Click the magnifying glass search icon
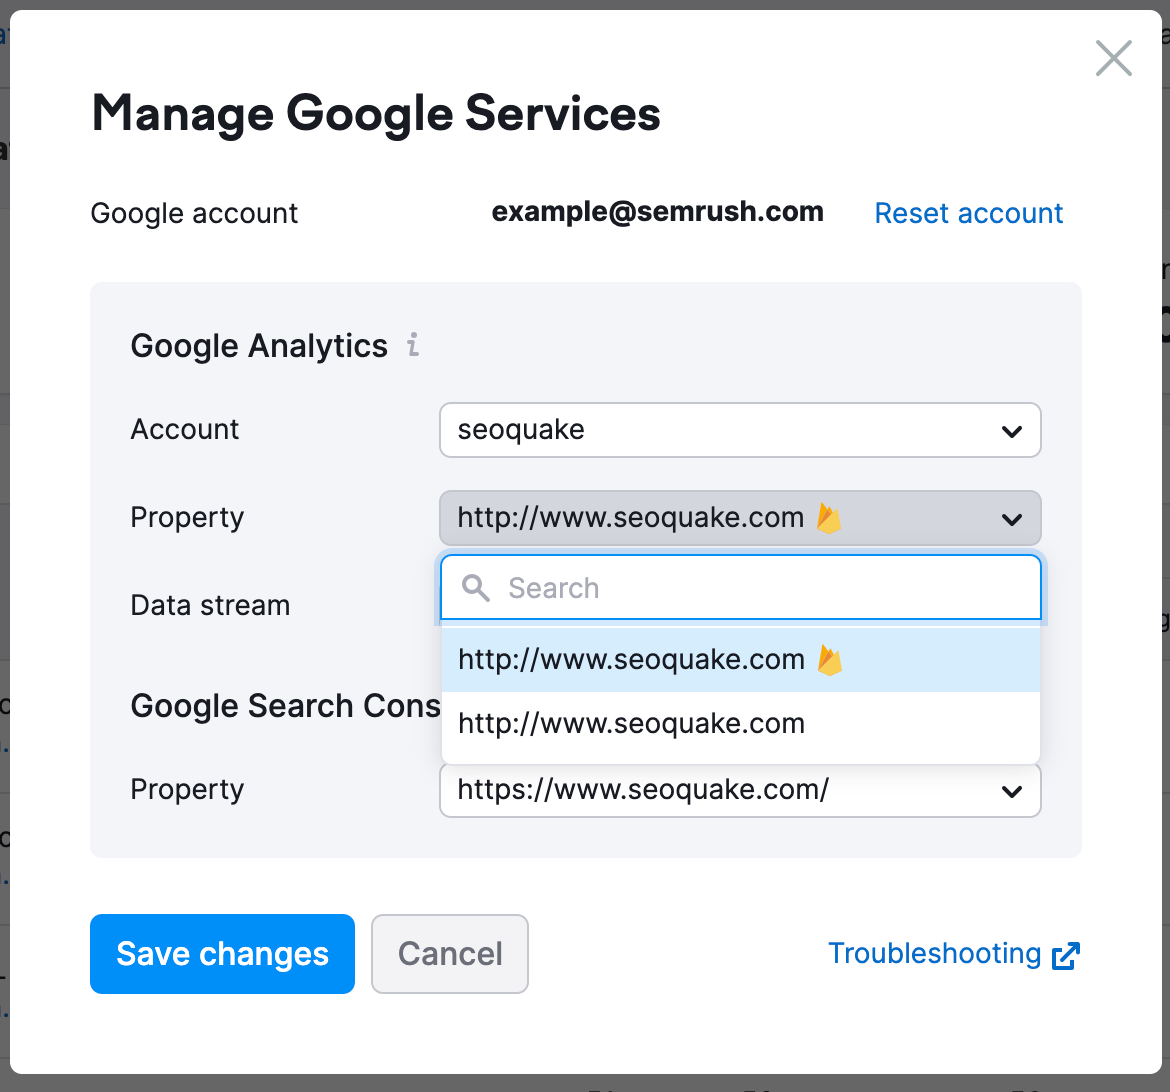1170x1092 pixels. tap(475, 589)
